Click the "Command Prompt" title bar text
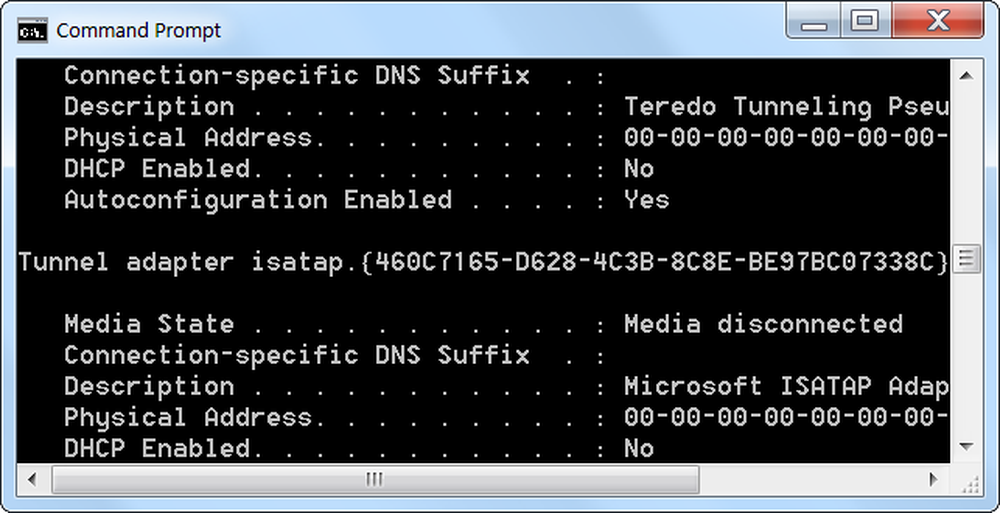The height and width of the screenshot is (513, 1000). [138, 30]
